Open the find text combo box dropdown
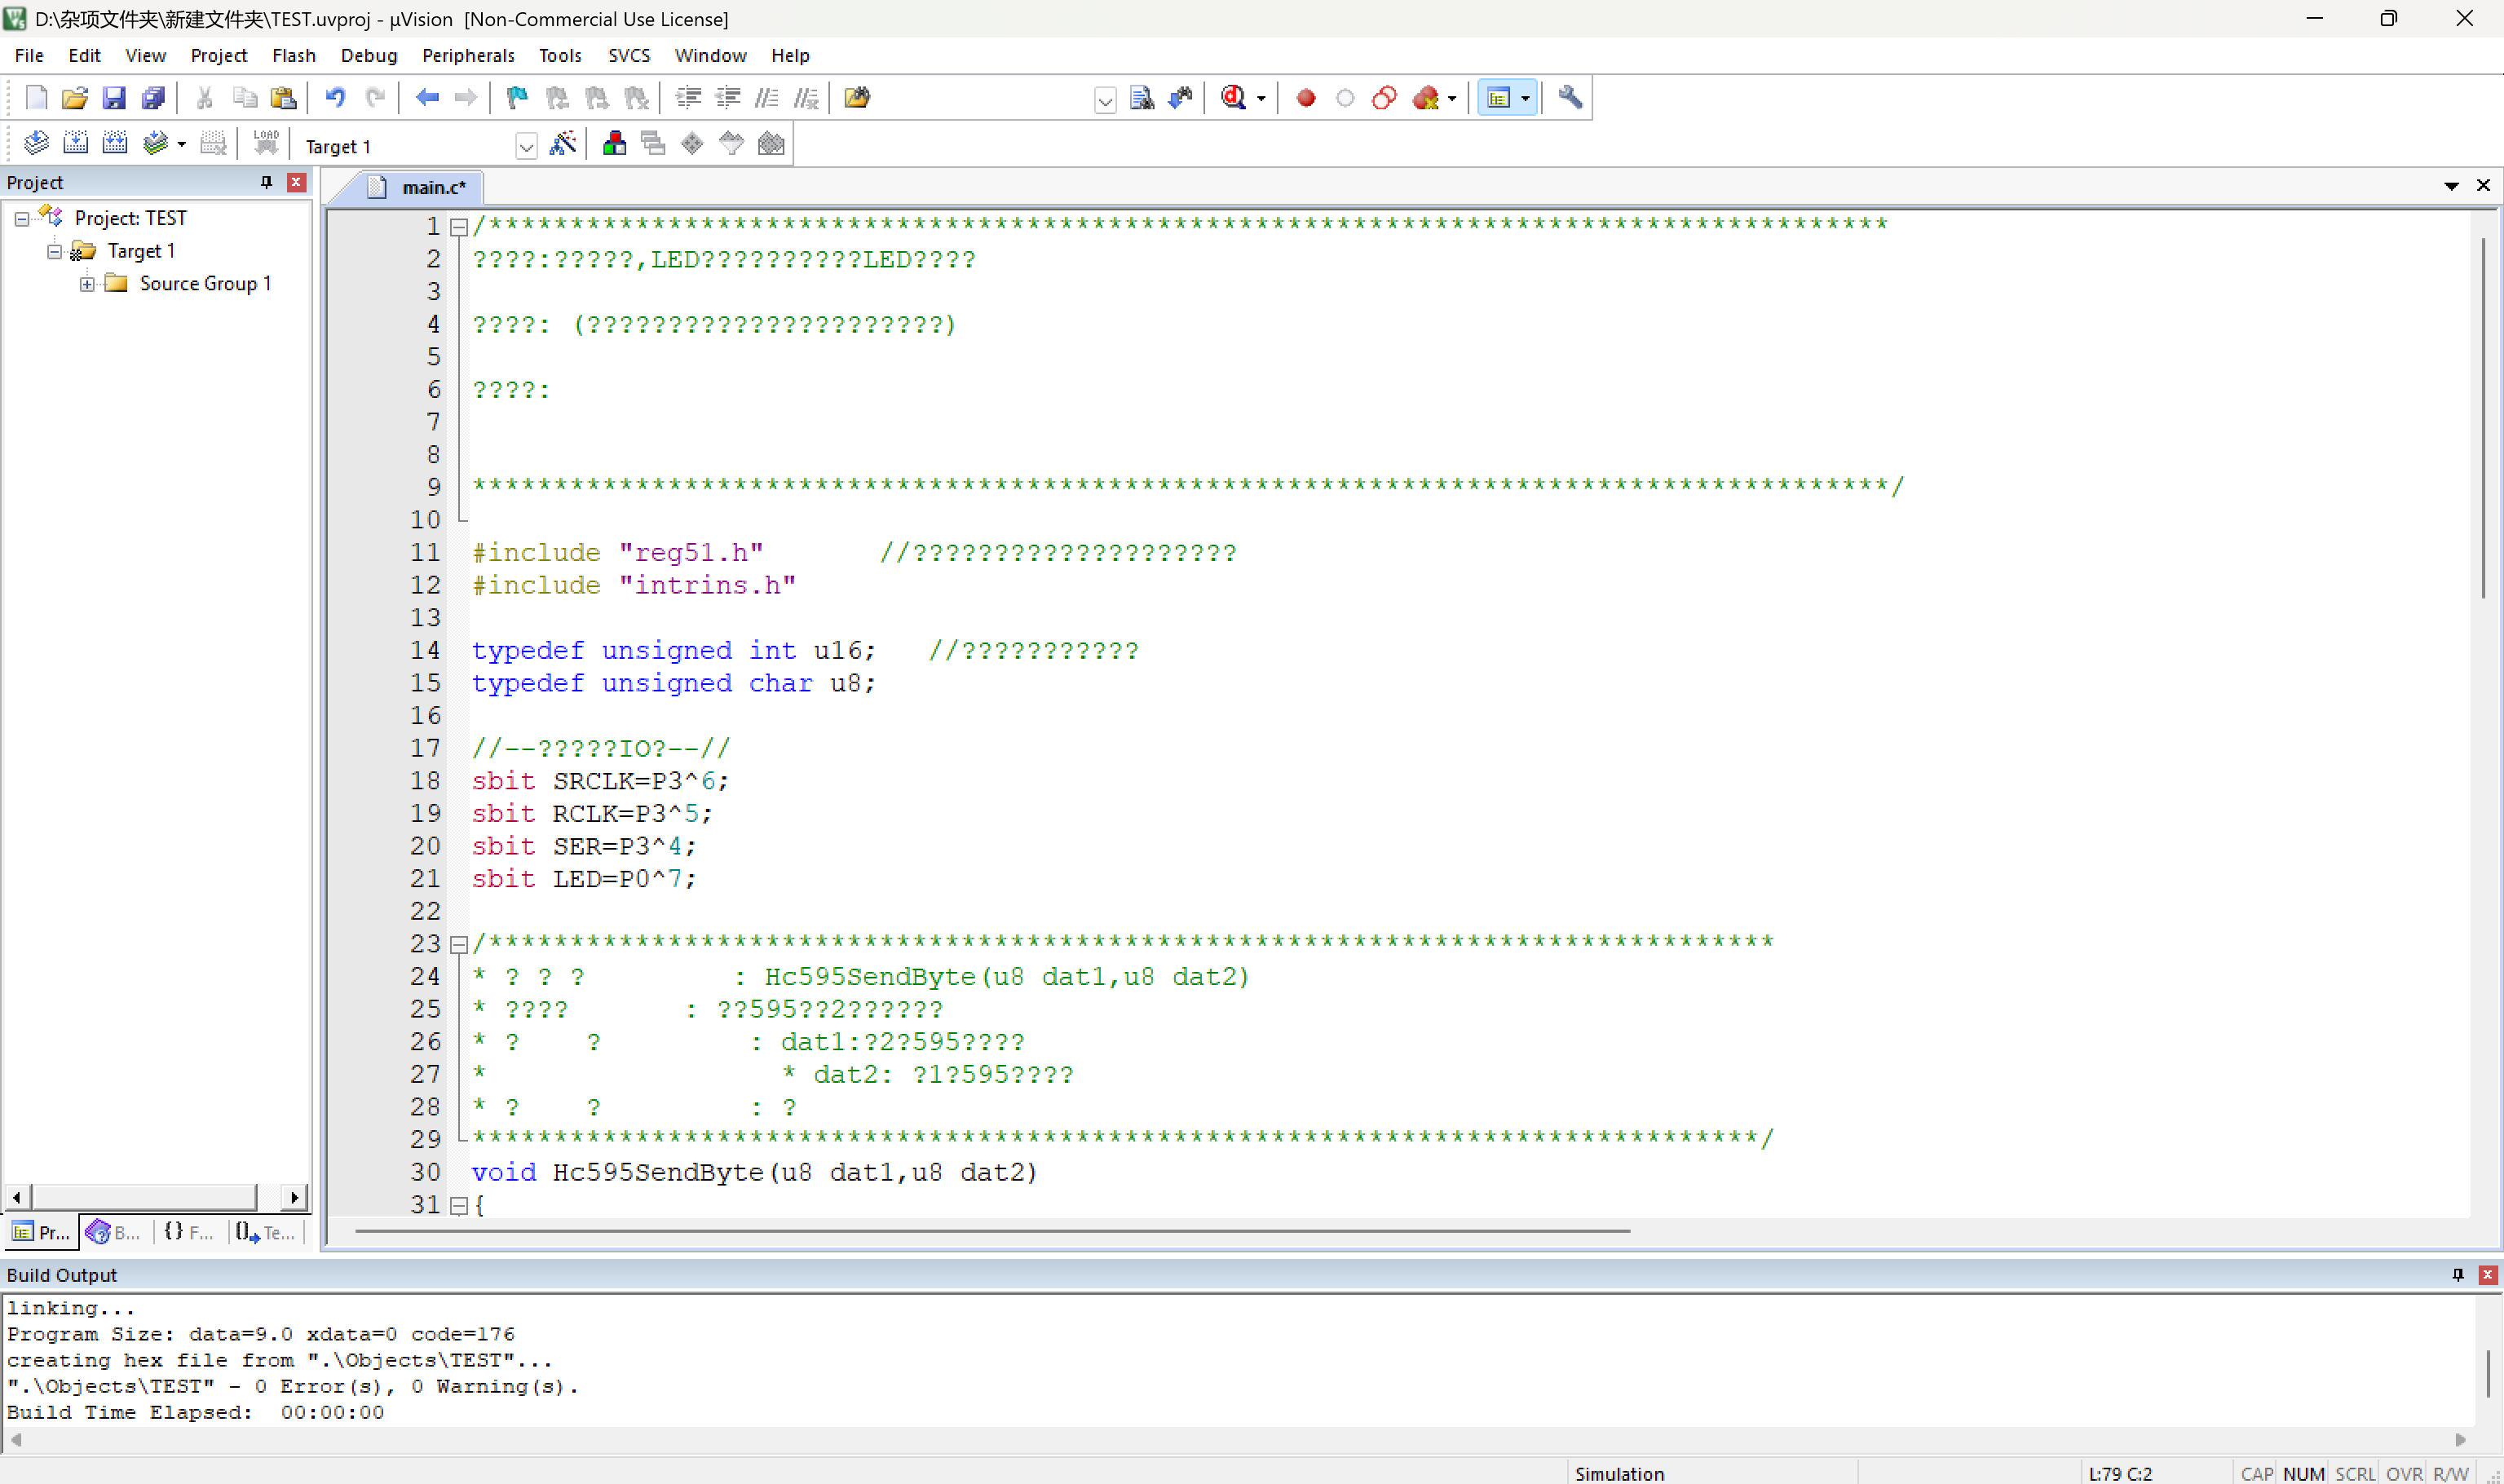The height and width of the screenshot is (1484, 2504). click(1104, 100)
